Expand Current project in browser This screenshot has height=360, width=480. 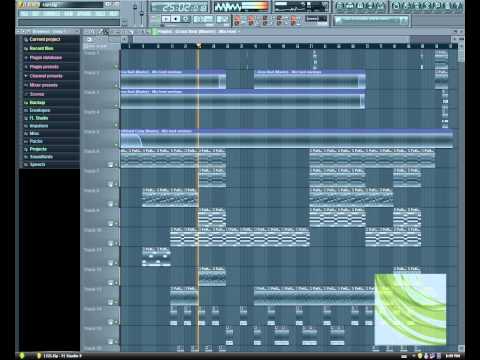pos(45,39)
